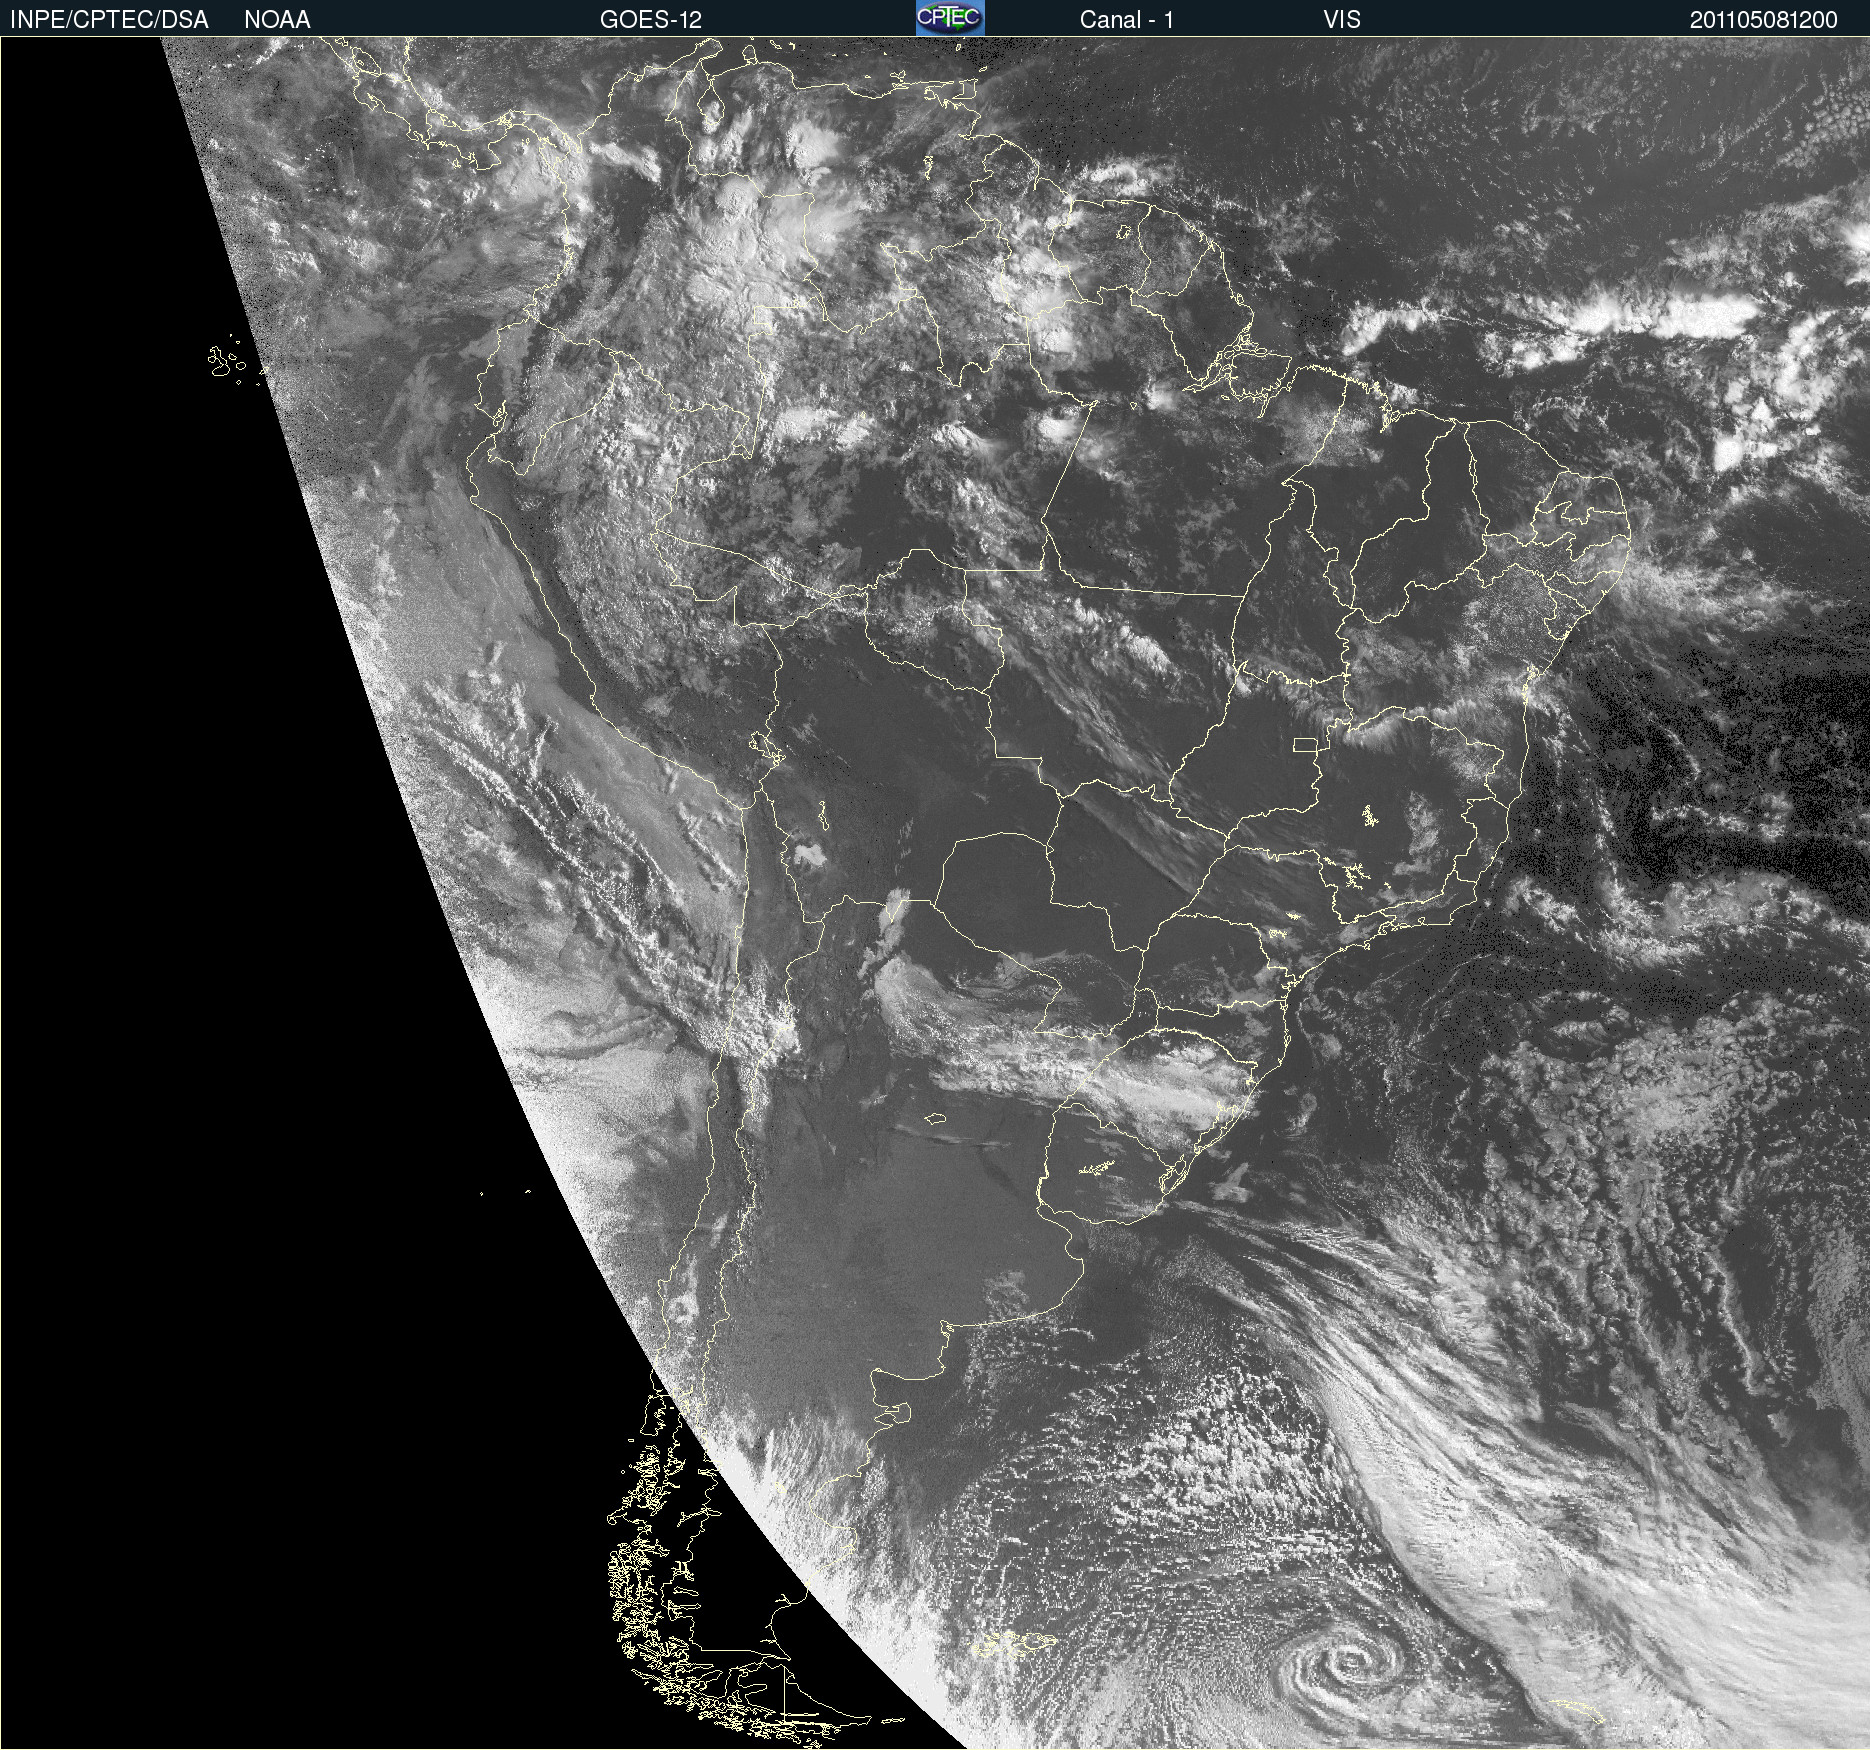Click the 201105081200 timestamp
Viewport: 1870px width, 1750px height.
(x=1764, y=20)
